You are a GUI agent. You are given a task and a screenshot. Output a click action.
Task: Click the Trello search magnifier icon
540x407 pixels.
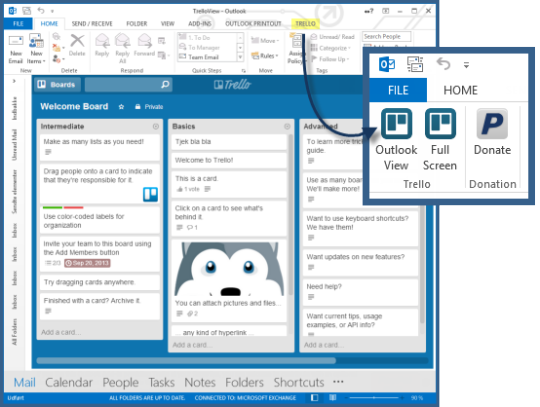(165, 84)
